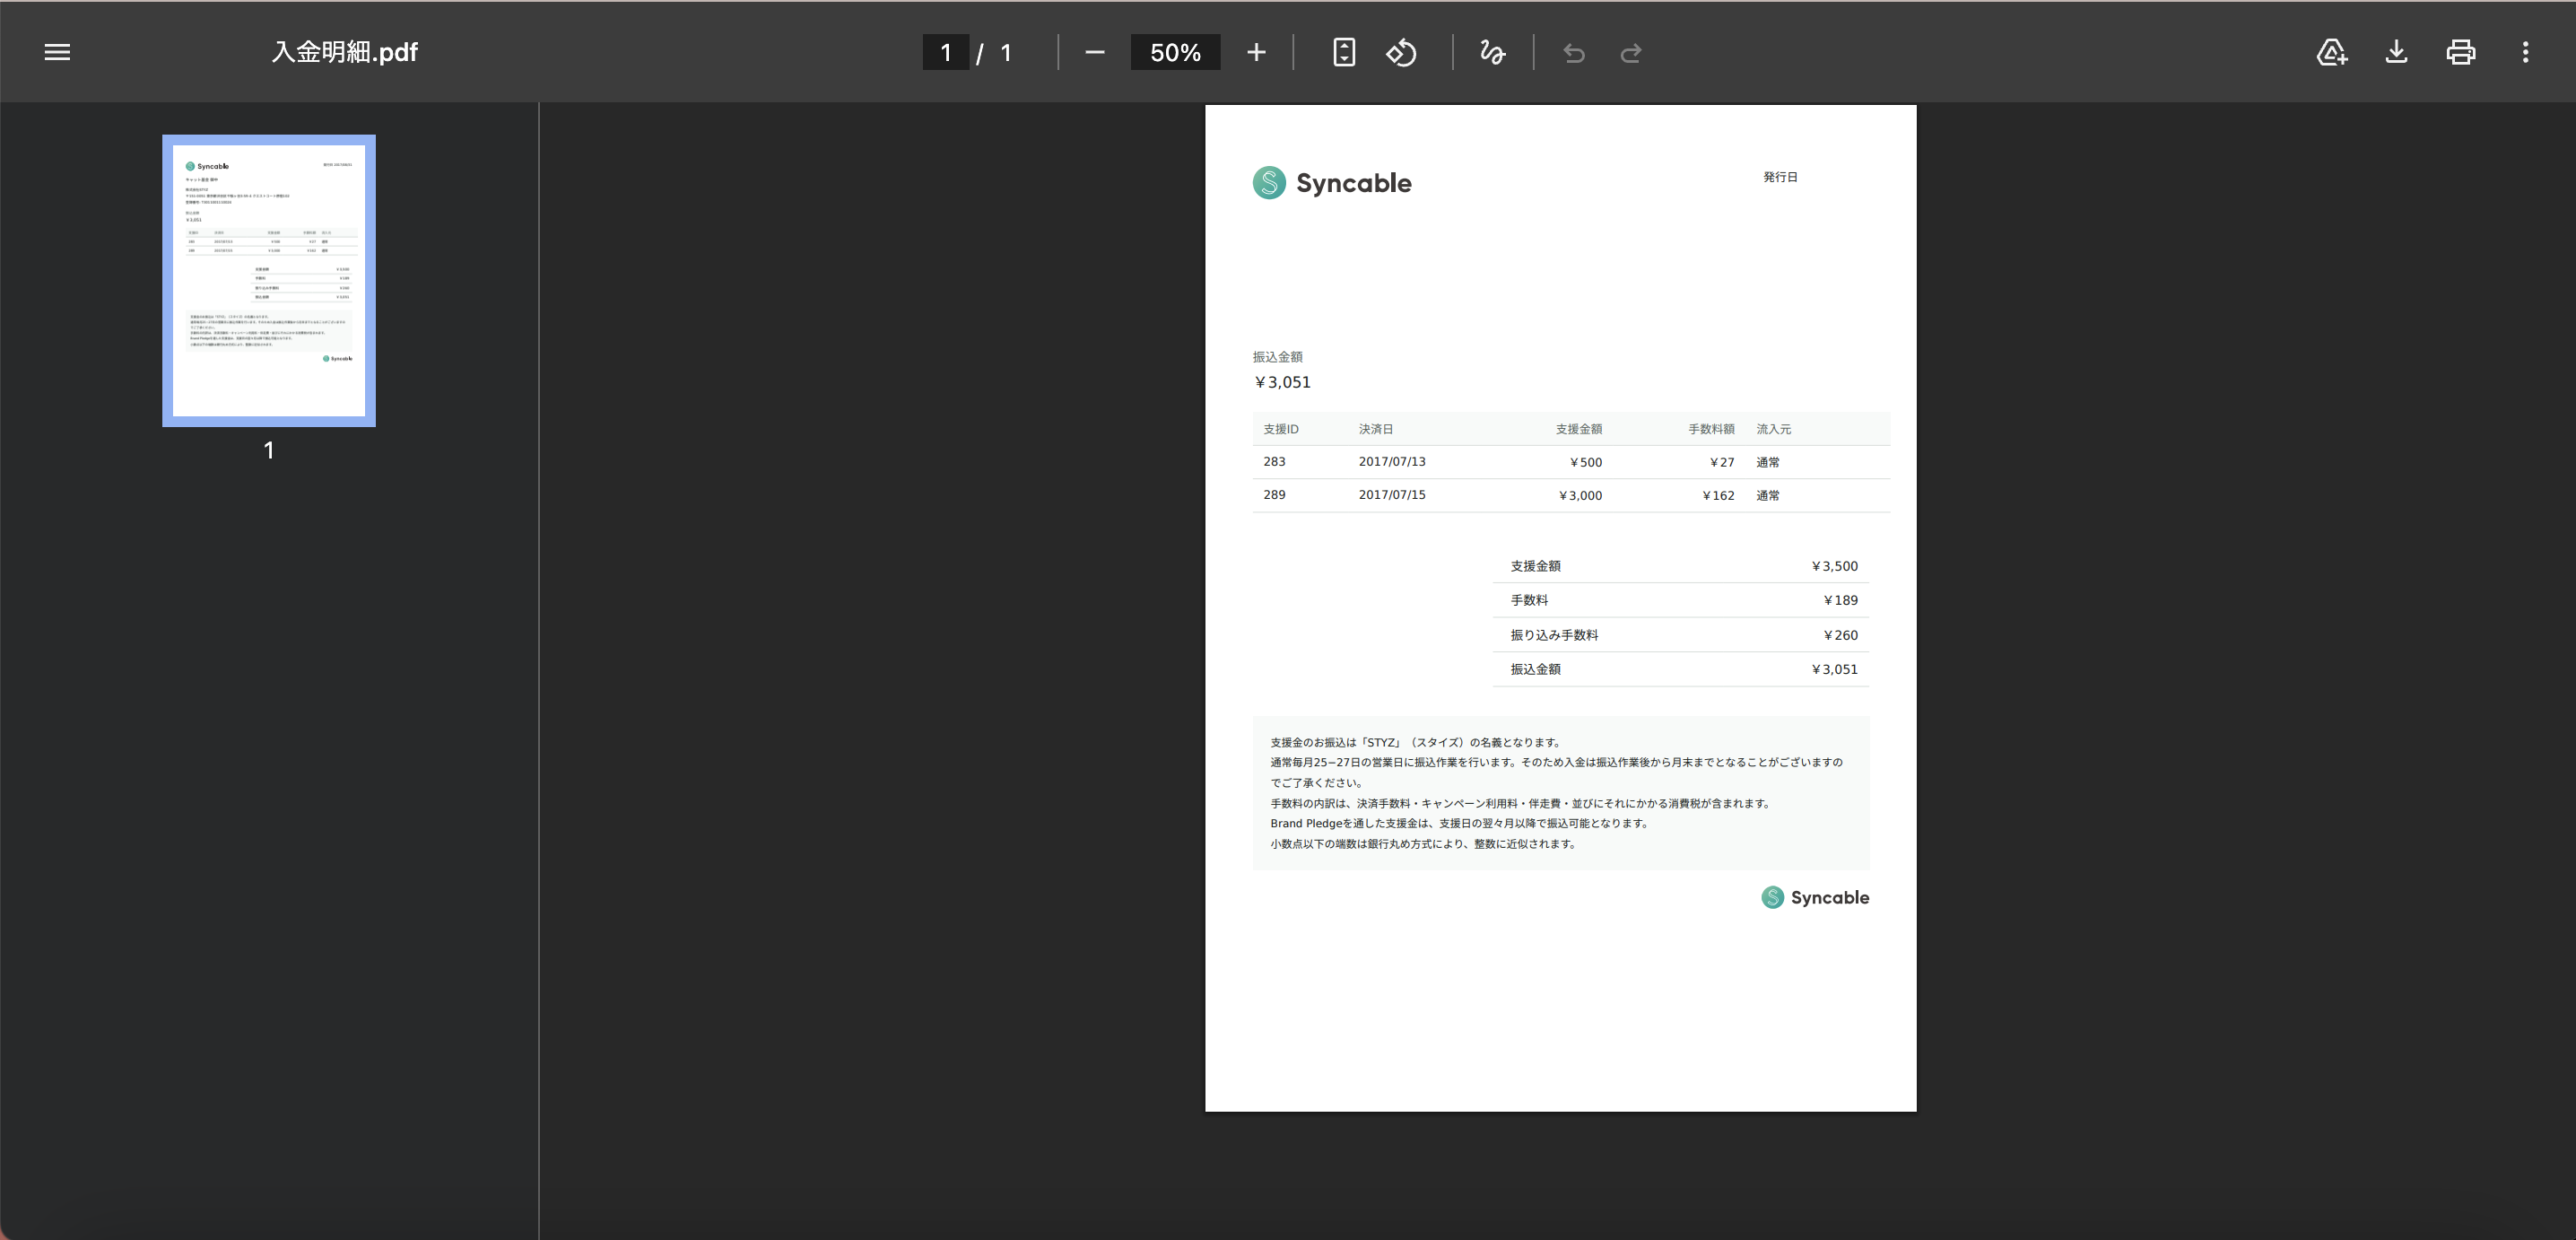Download the PDF file
Image resolution: width=2576 pixels, height=1240 pixels.
(x=2396, y=52)
